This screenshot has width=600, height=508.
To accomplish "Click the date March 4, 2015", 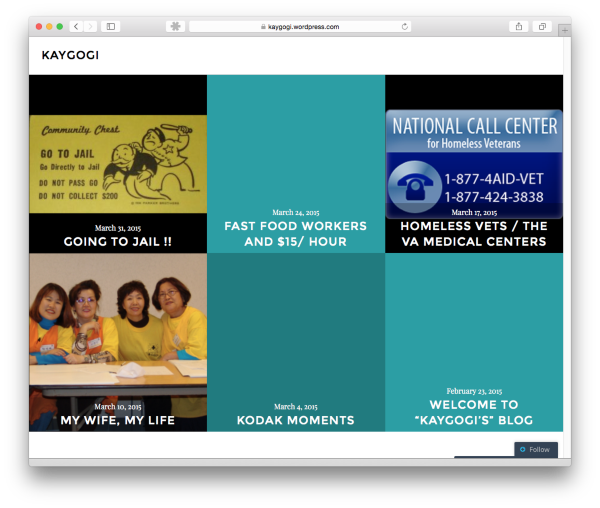I will [x=296, y=407].
